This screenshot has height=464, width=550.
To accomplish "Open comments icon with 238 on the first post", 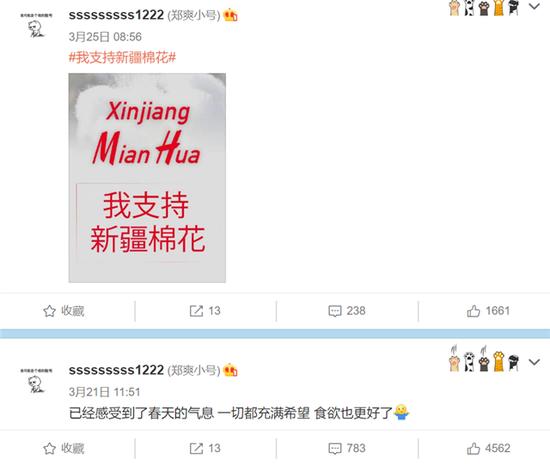I will tap(335, 311).
